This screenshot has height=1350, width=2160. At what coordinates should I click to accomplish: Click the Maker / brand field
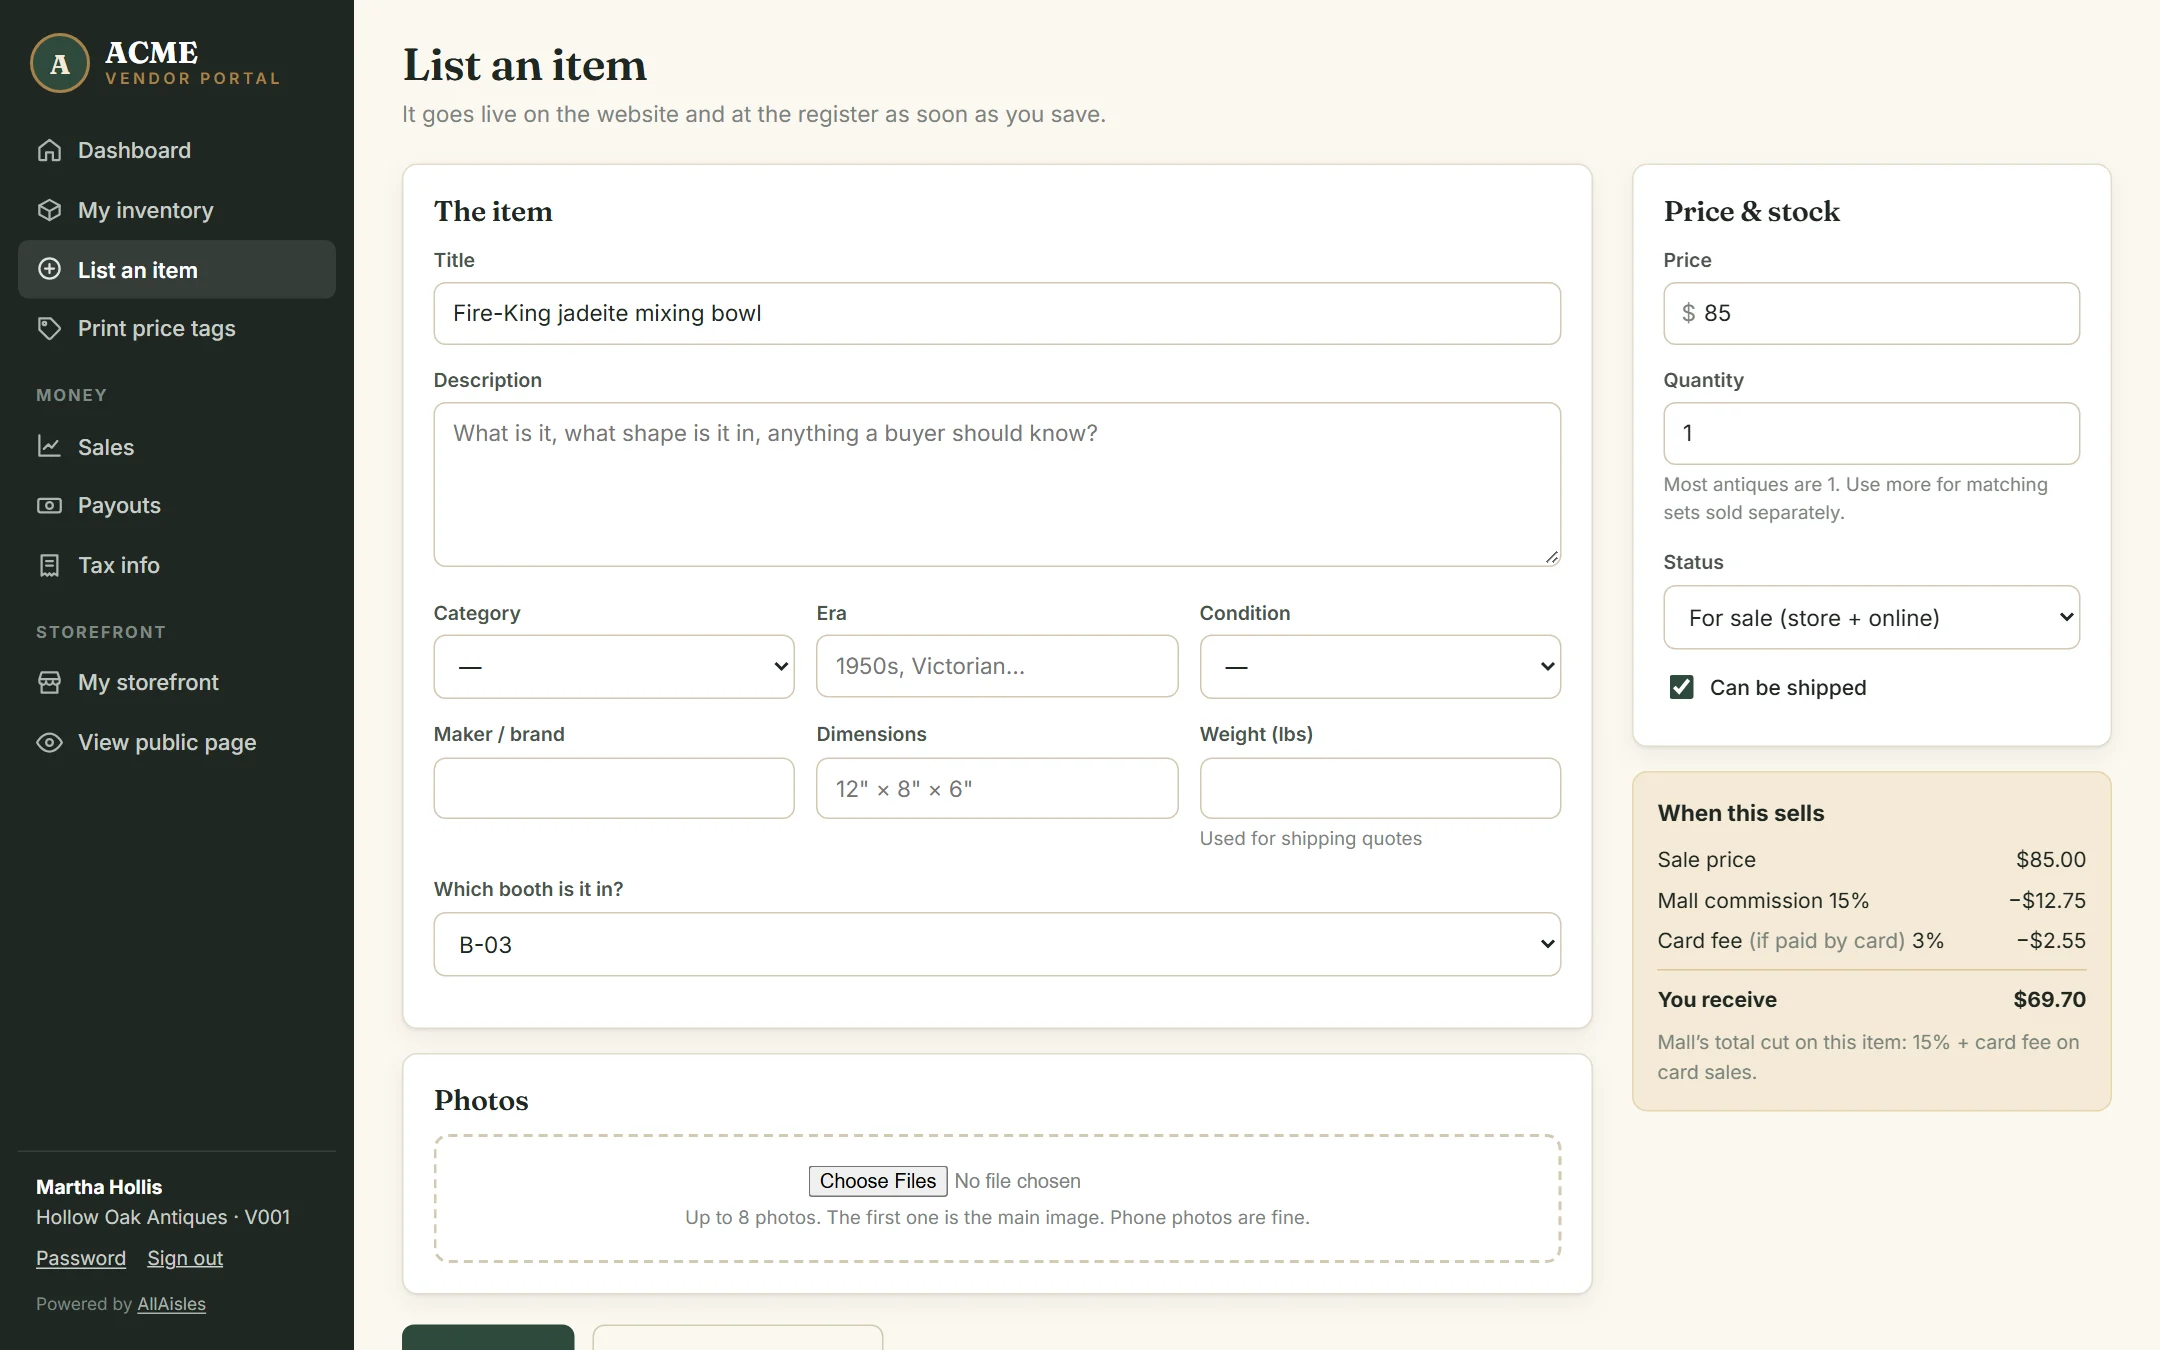[x=614, y=788]
